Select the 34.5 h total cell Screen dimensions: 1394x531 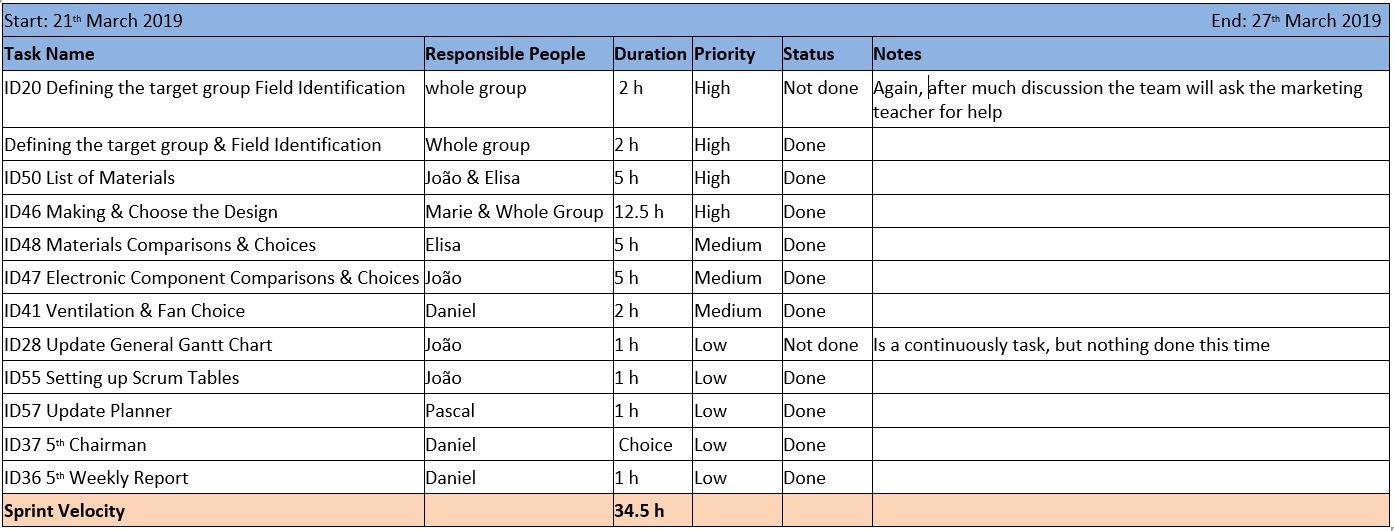639,511
